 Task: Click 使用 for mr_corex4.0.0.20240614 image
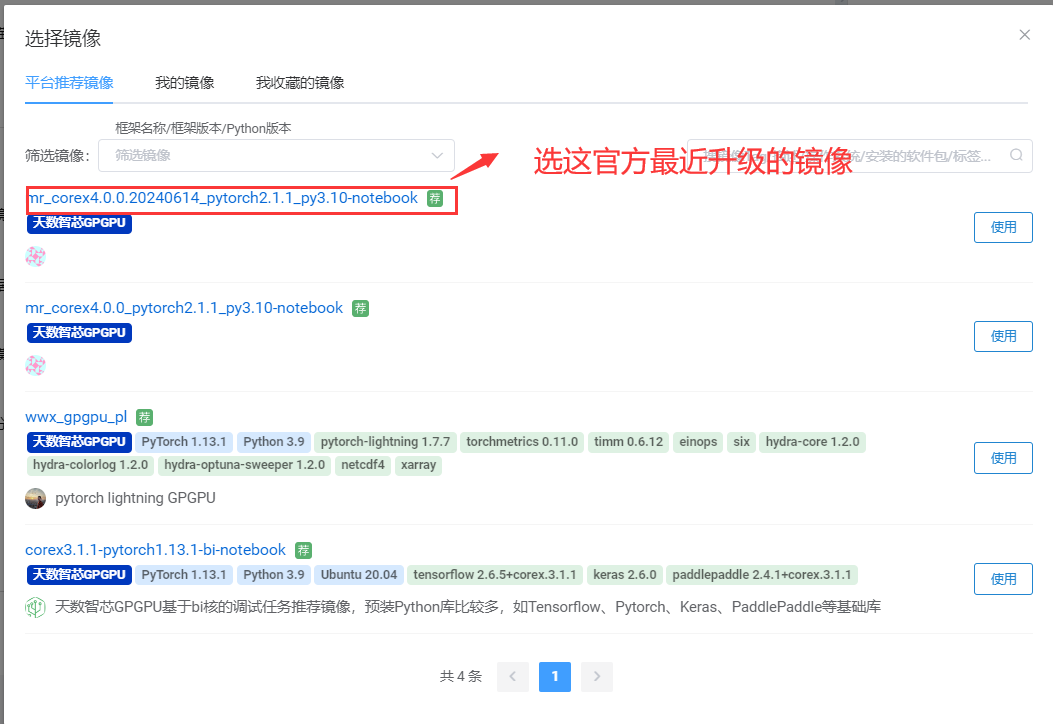1003,227
